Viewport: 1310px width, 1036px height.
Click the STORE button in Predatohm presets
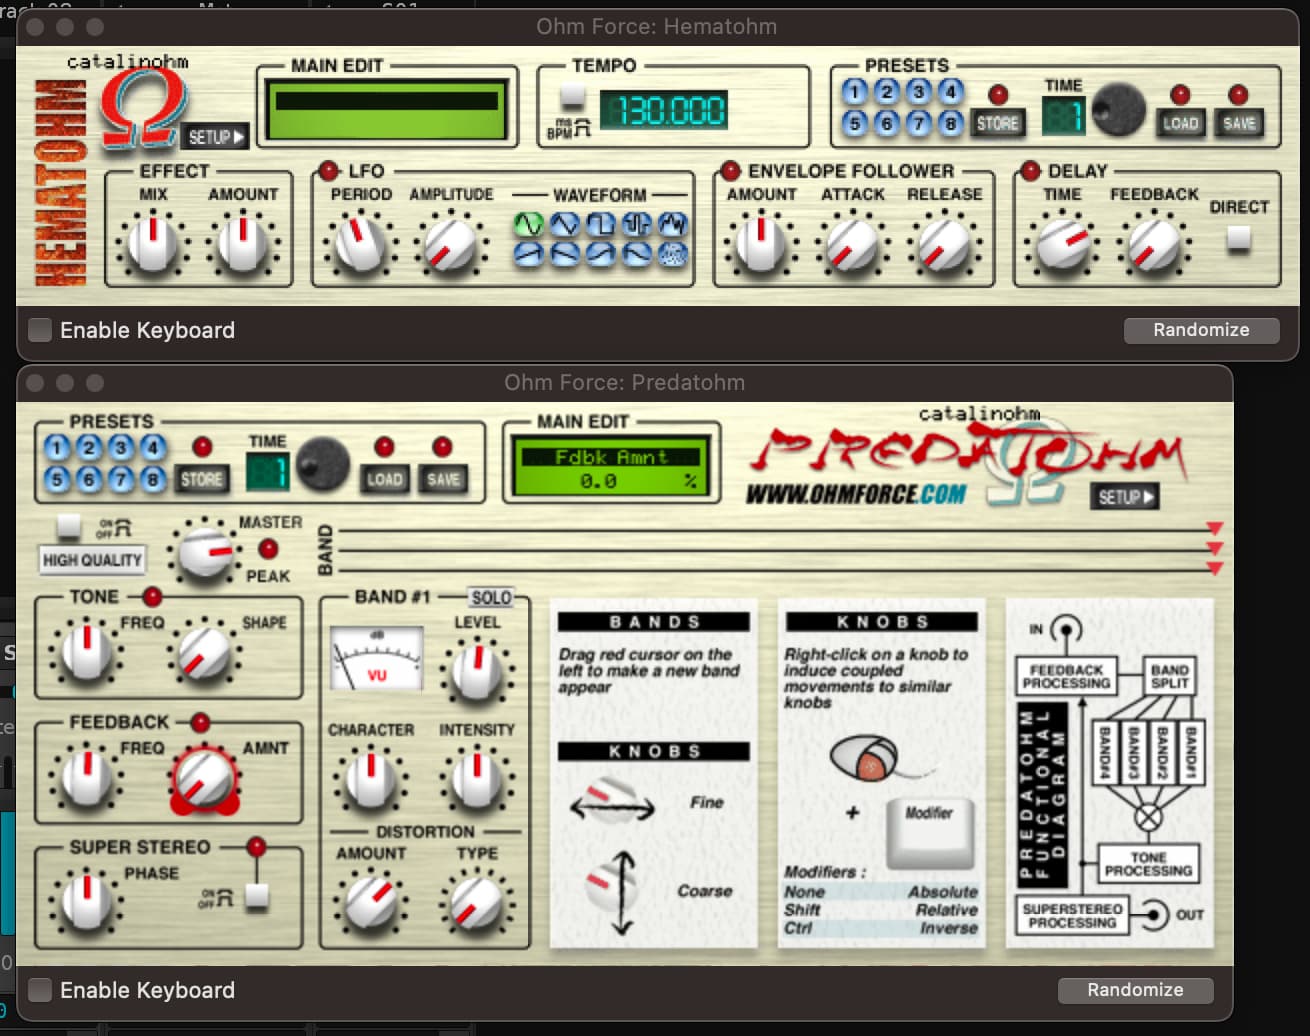(201, 479)
